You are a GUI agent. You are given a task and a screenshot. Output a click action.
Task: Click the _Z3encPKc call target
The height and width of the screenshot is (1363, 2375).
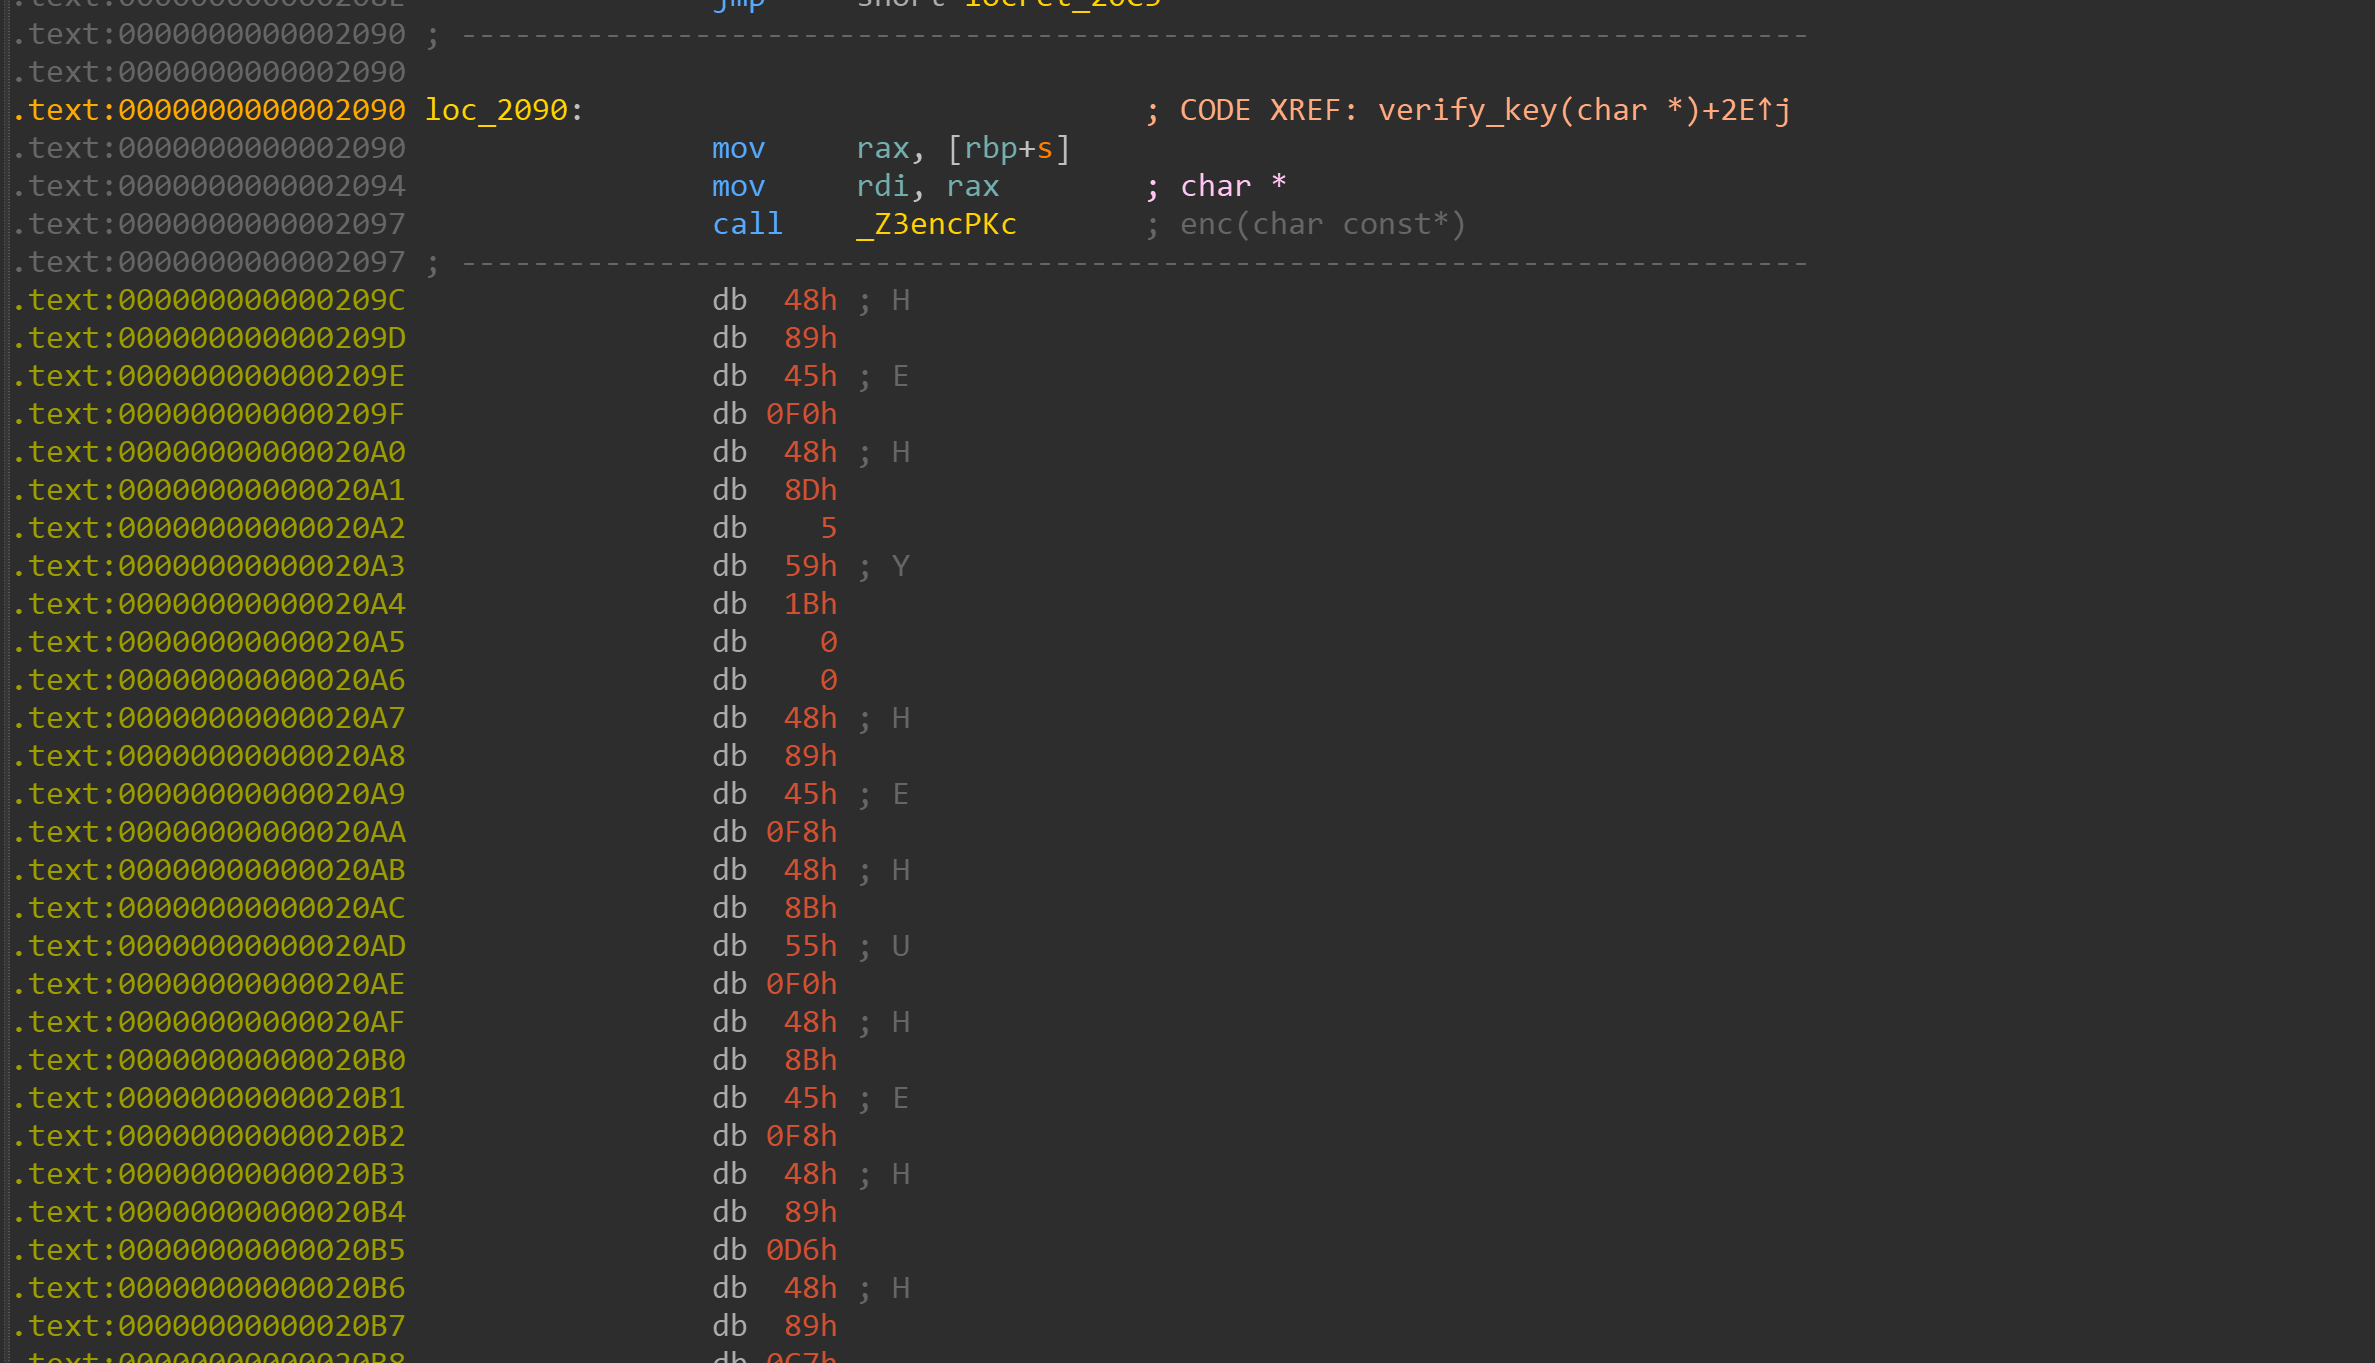coord(936,224)
